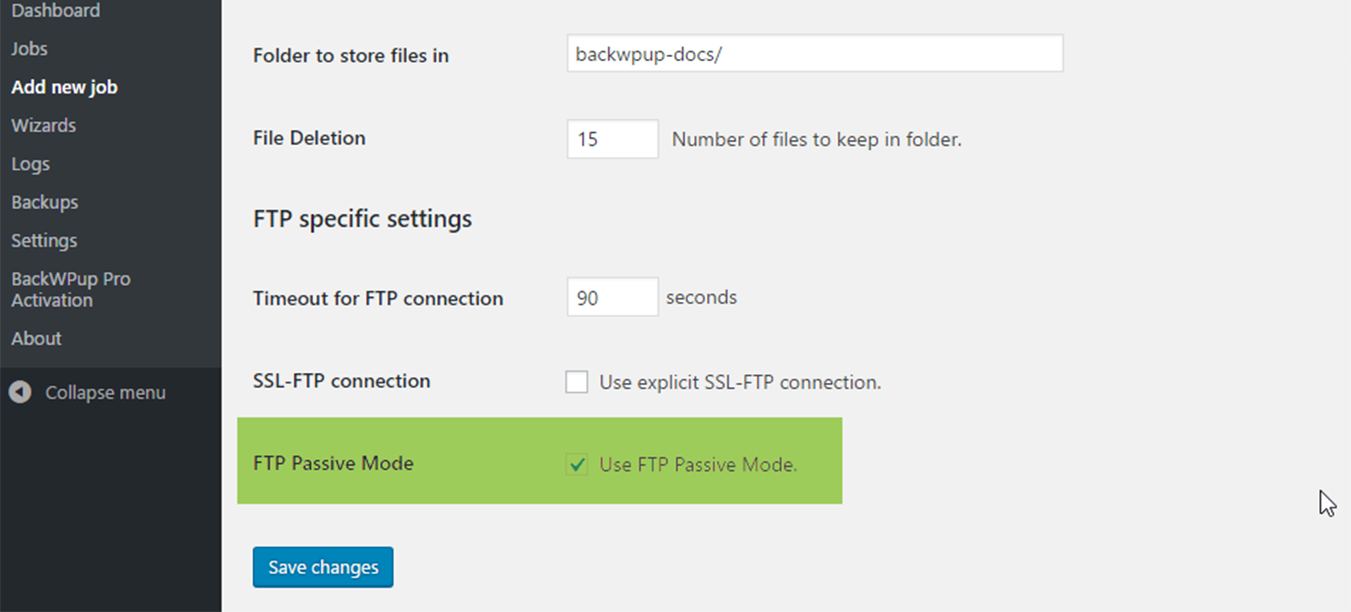Click the FTP connection timeout field

(x=613, y=297)
